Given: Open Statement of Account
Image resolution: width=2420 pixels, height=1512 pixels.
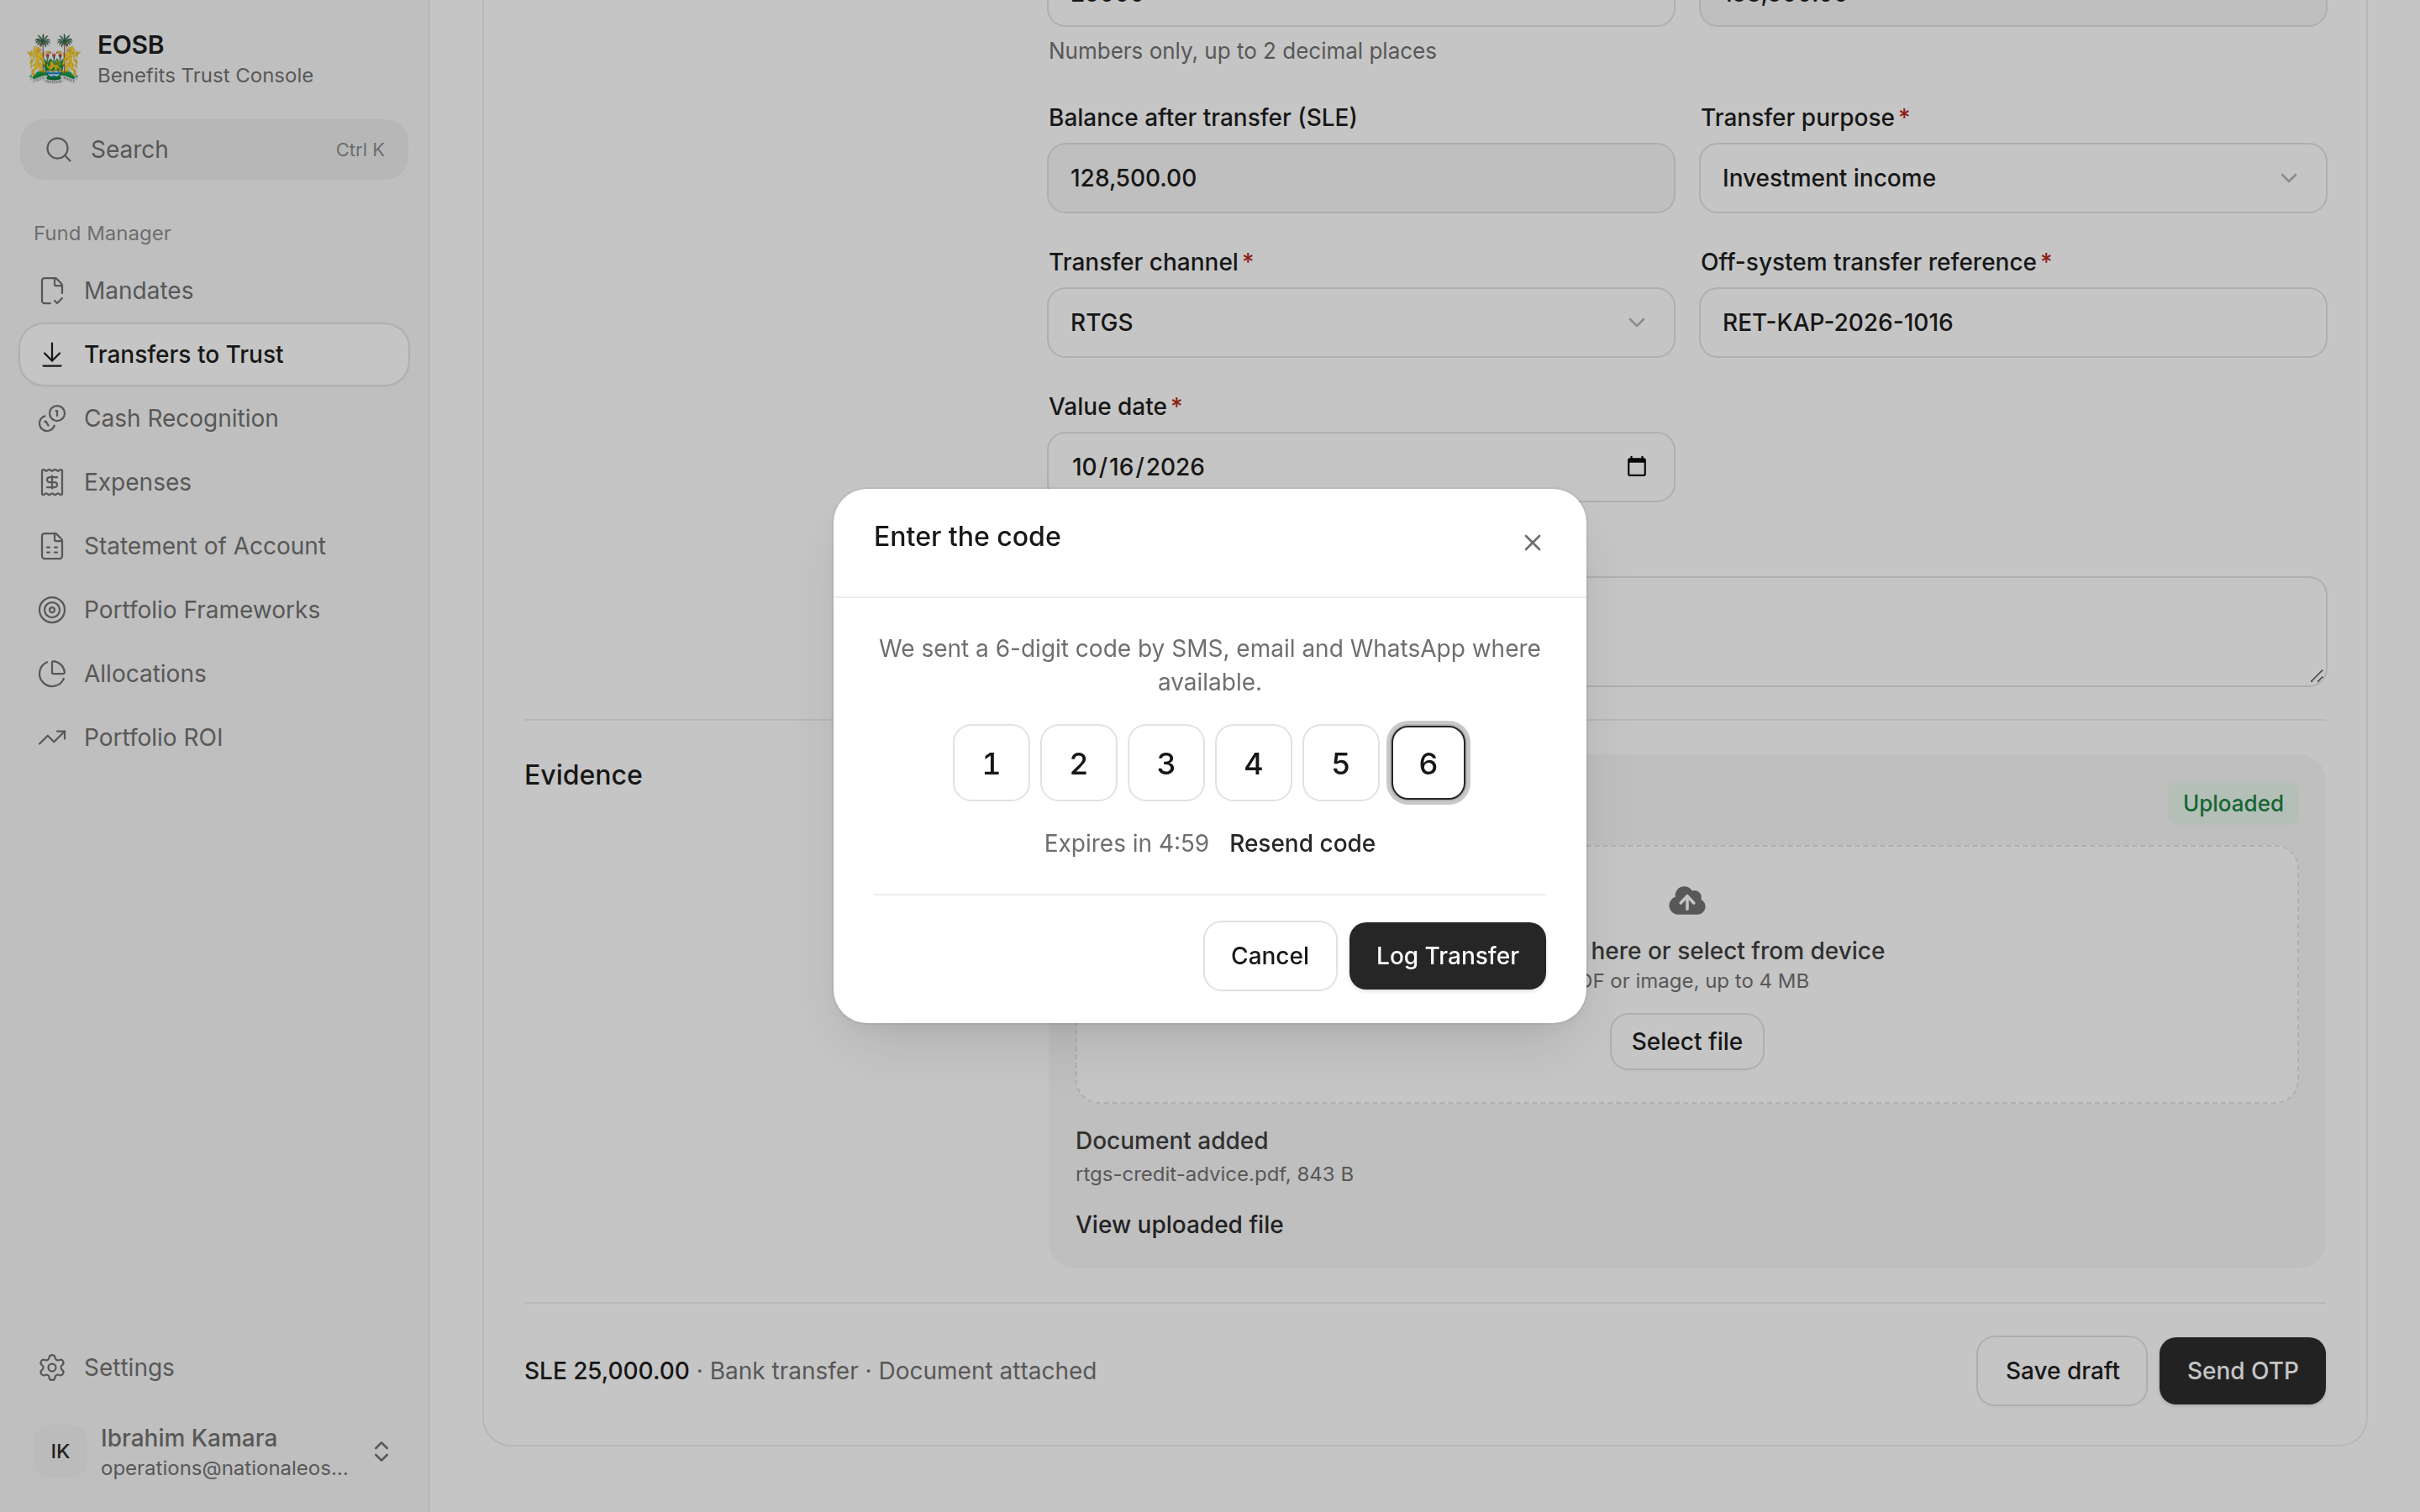Looking at the screenshot, I should click(214, 547).
